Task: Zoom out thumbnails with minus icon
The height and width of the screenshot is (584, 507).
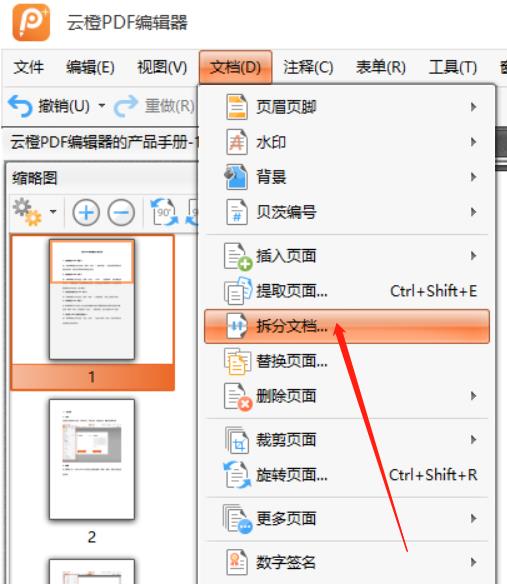Action: 121,213
